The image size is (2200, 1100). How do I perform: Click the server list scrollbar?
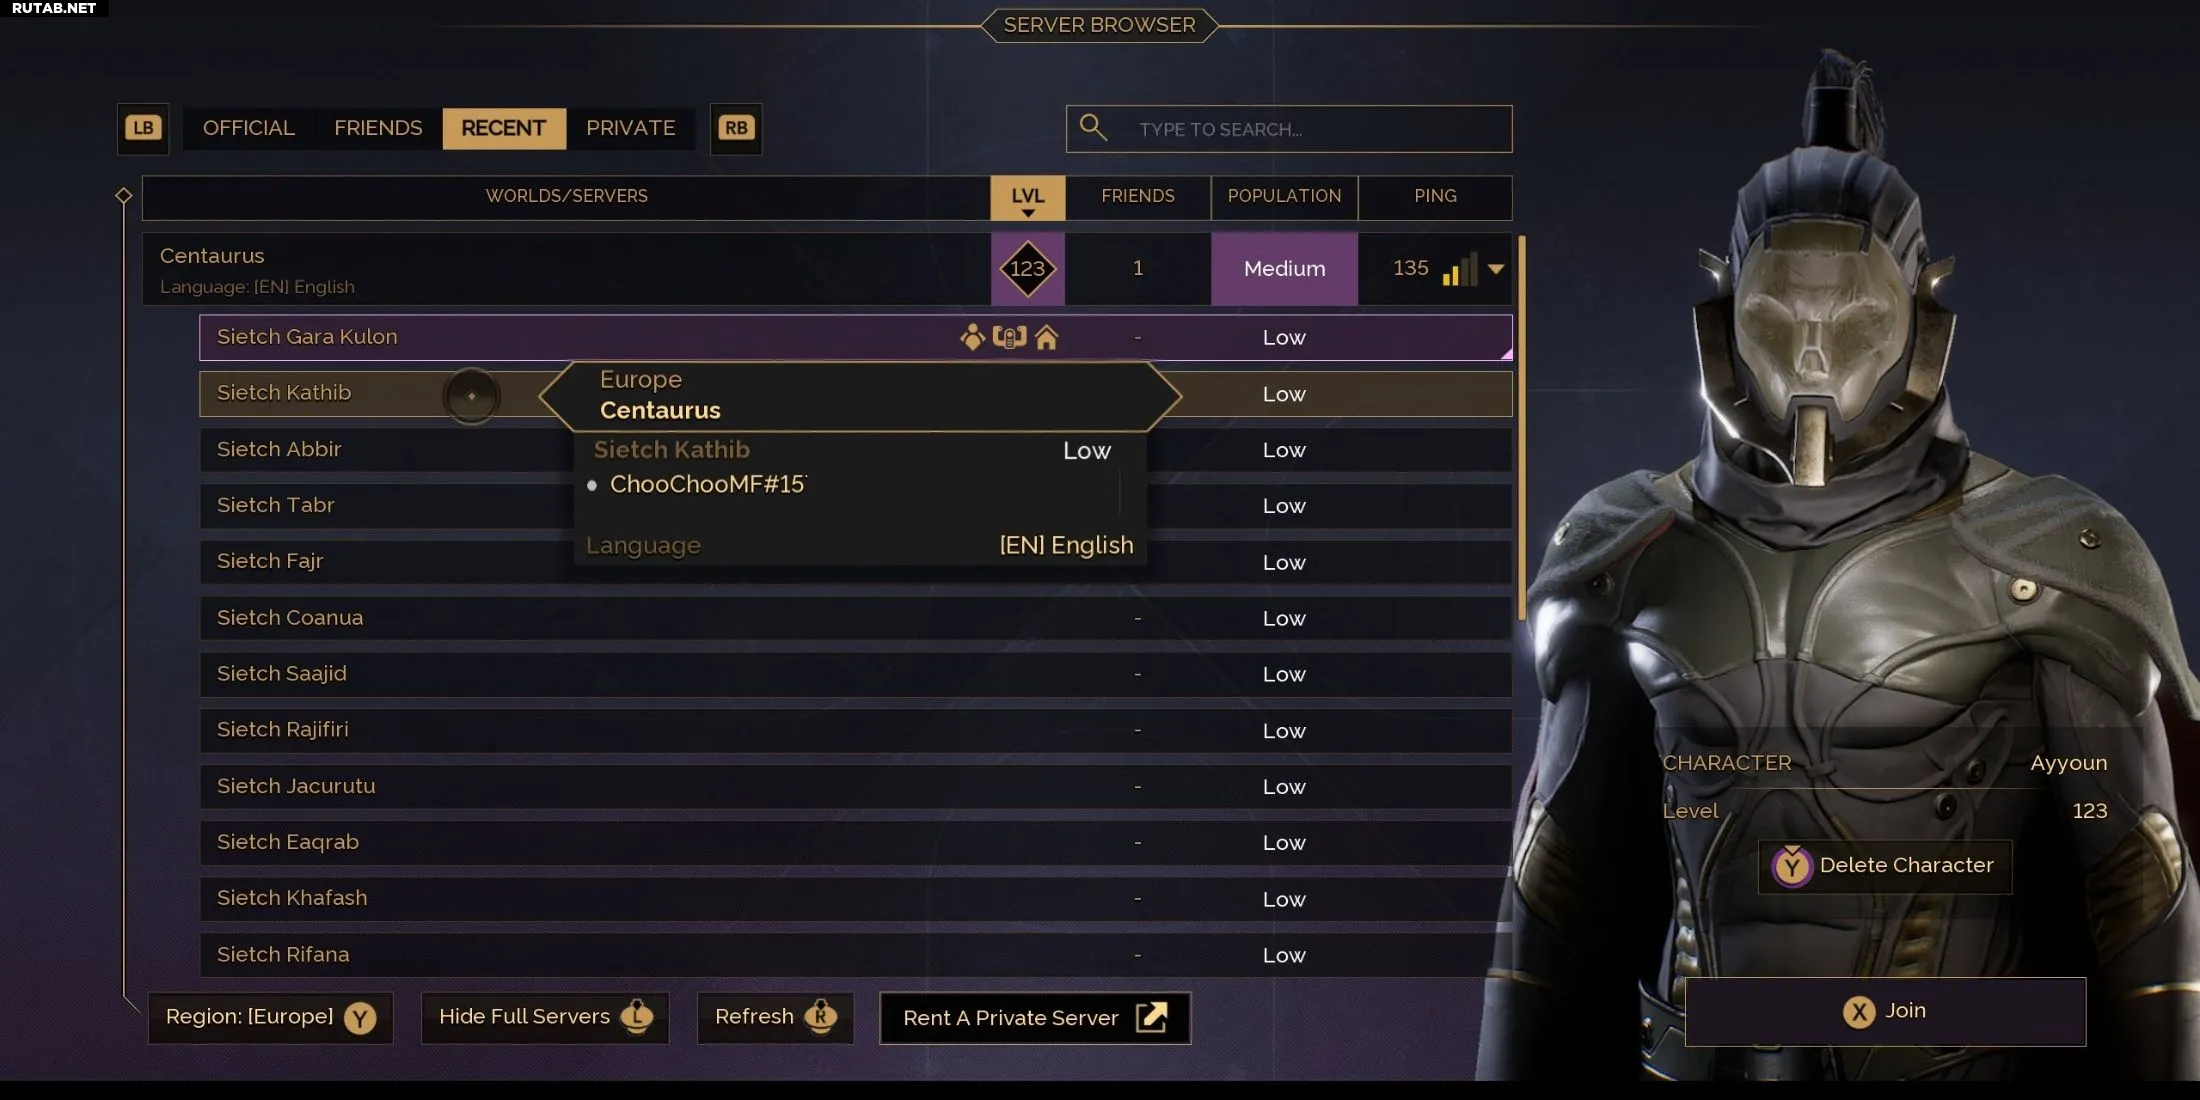(1522, 428)
